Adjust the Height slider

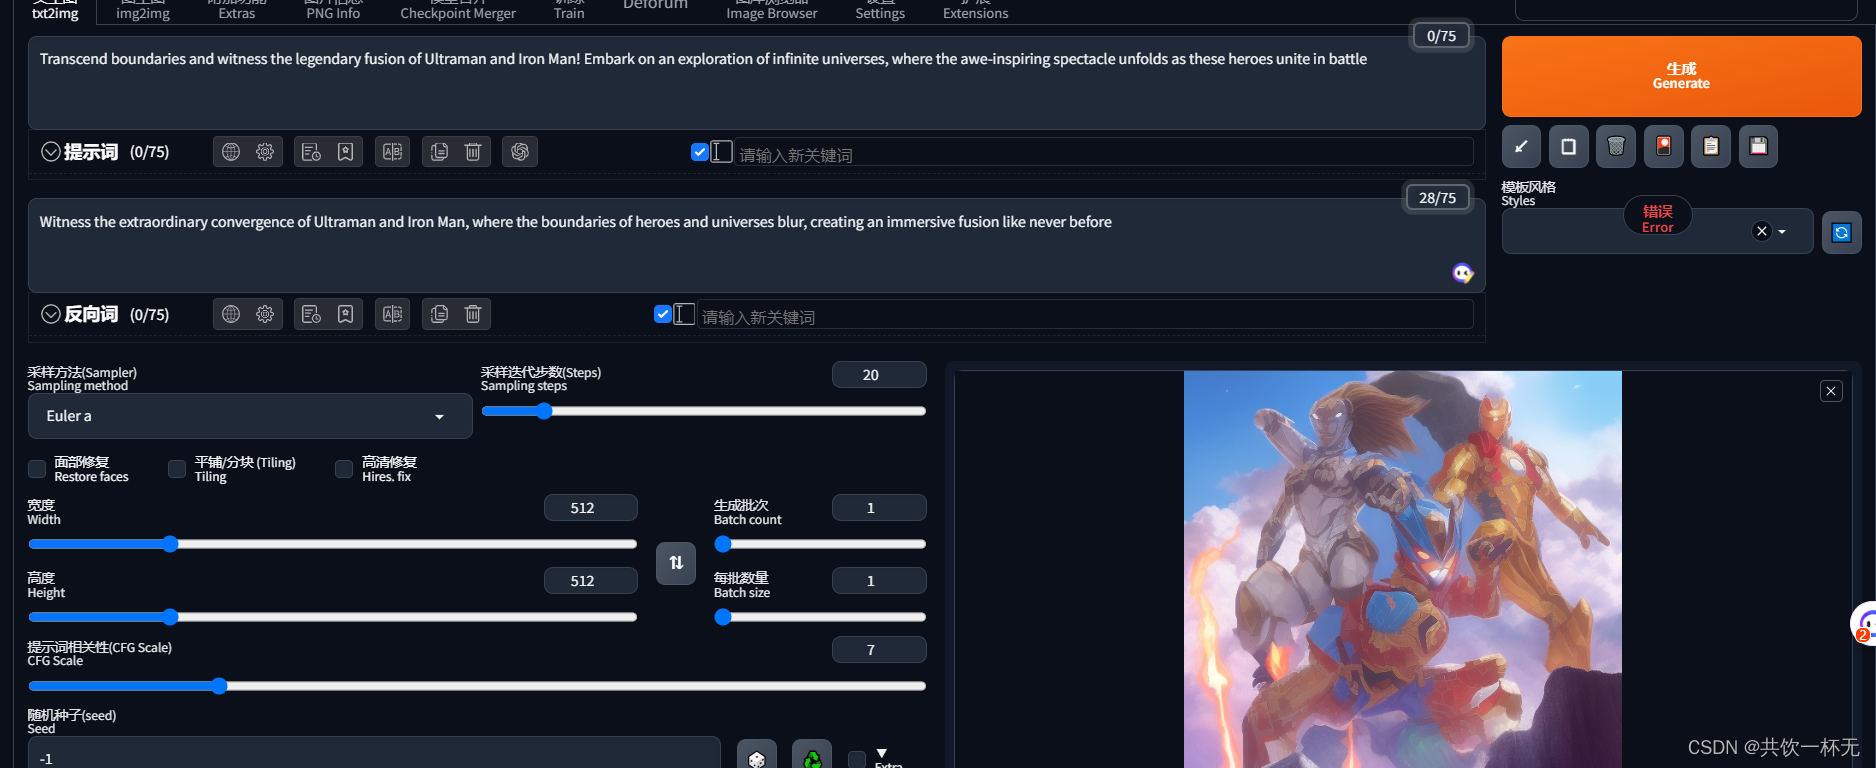[333, 617]
